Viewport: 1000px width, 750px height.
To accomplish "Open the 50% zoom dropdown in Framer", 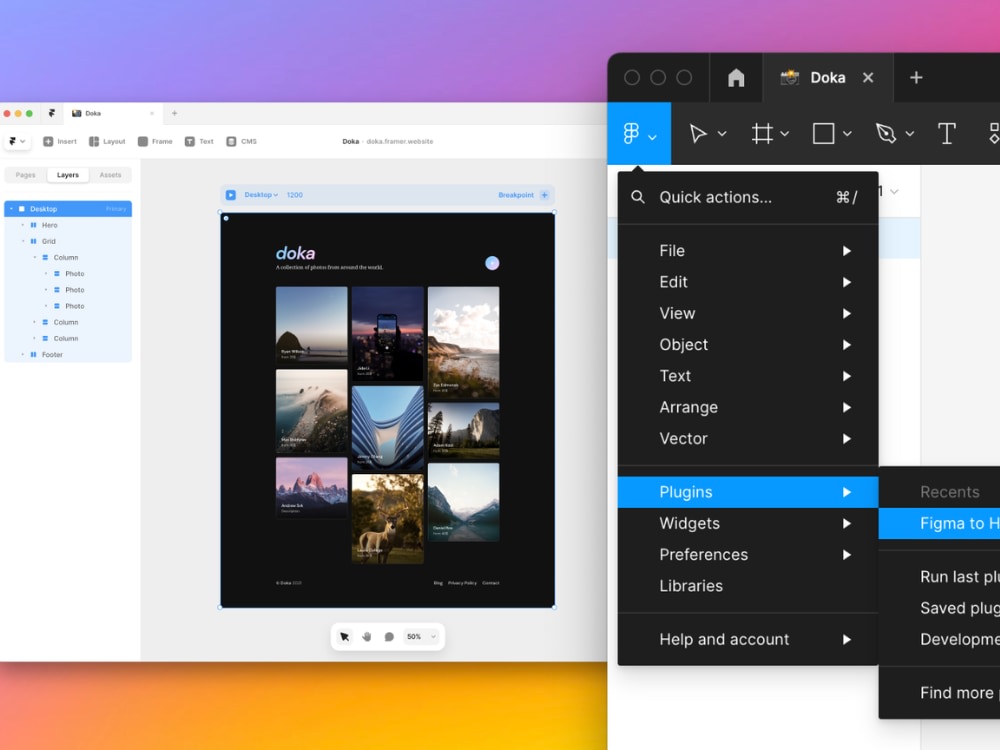I will [x=422, y=636].
